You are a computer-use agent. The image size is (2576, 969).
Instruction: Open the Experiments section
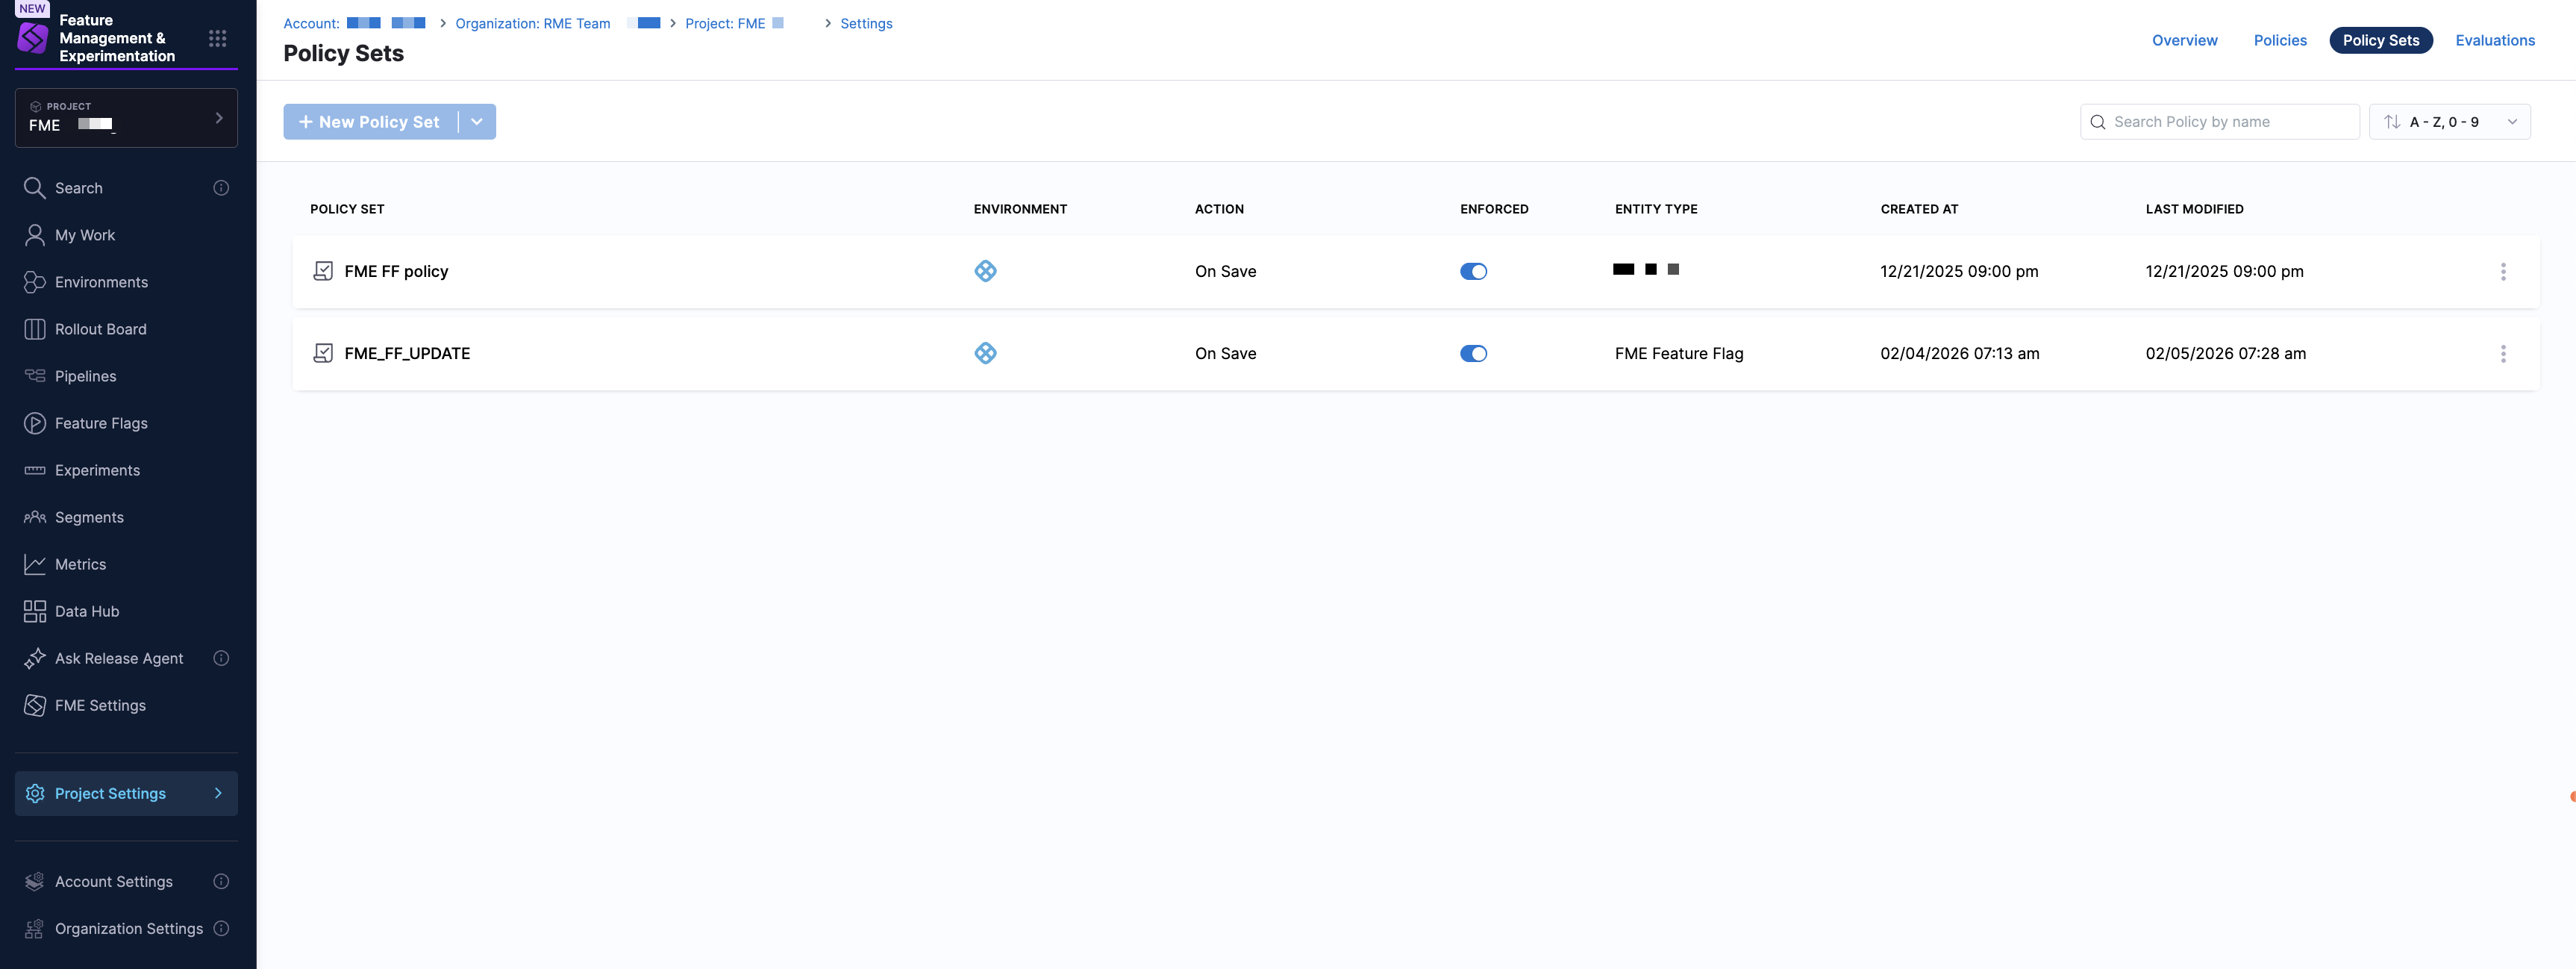click(97, 470)
